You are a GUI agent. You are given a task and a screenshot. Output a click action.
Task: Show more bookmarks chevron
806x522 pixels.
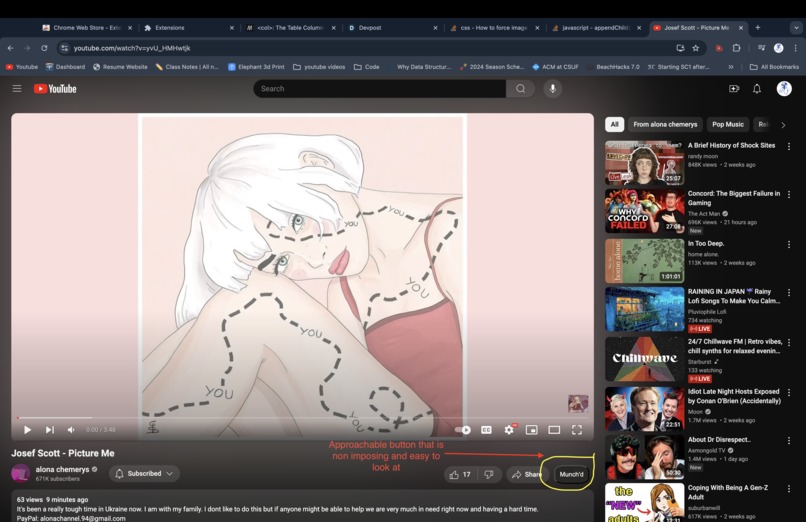[731, 67]
